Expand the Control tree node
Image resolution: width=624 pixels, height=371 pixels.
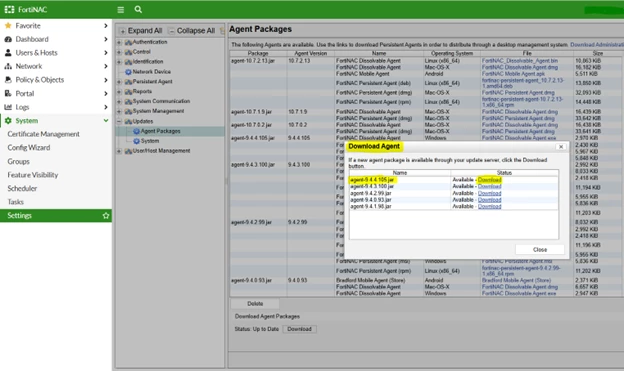119,52
